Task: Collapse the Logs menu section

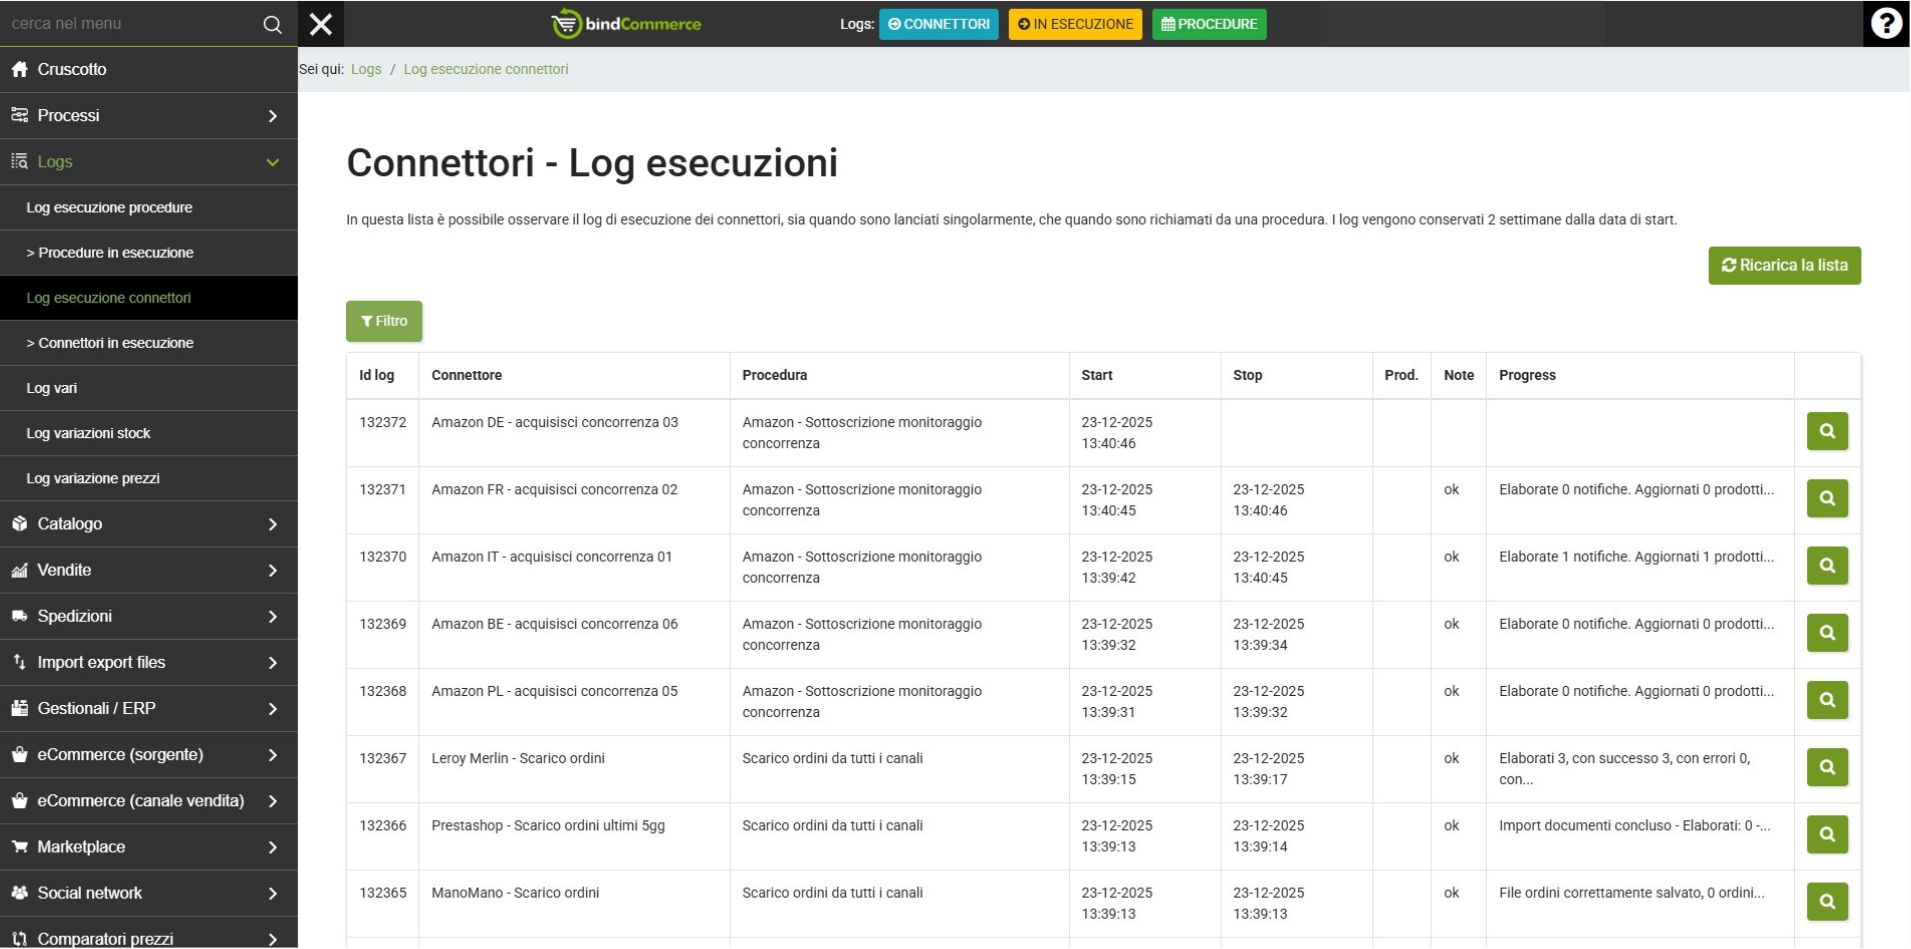Action: pyautogui.click(x=148, y=162)
